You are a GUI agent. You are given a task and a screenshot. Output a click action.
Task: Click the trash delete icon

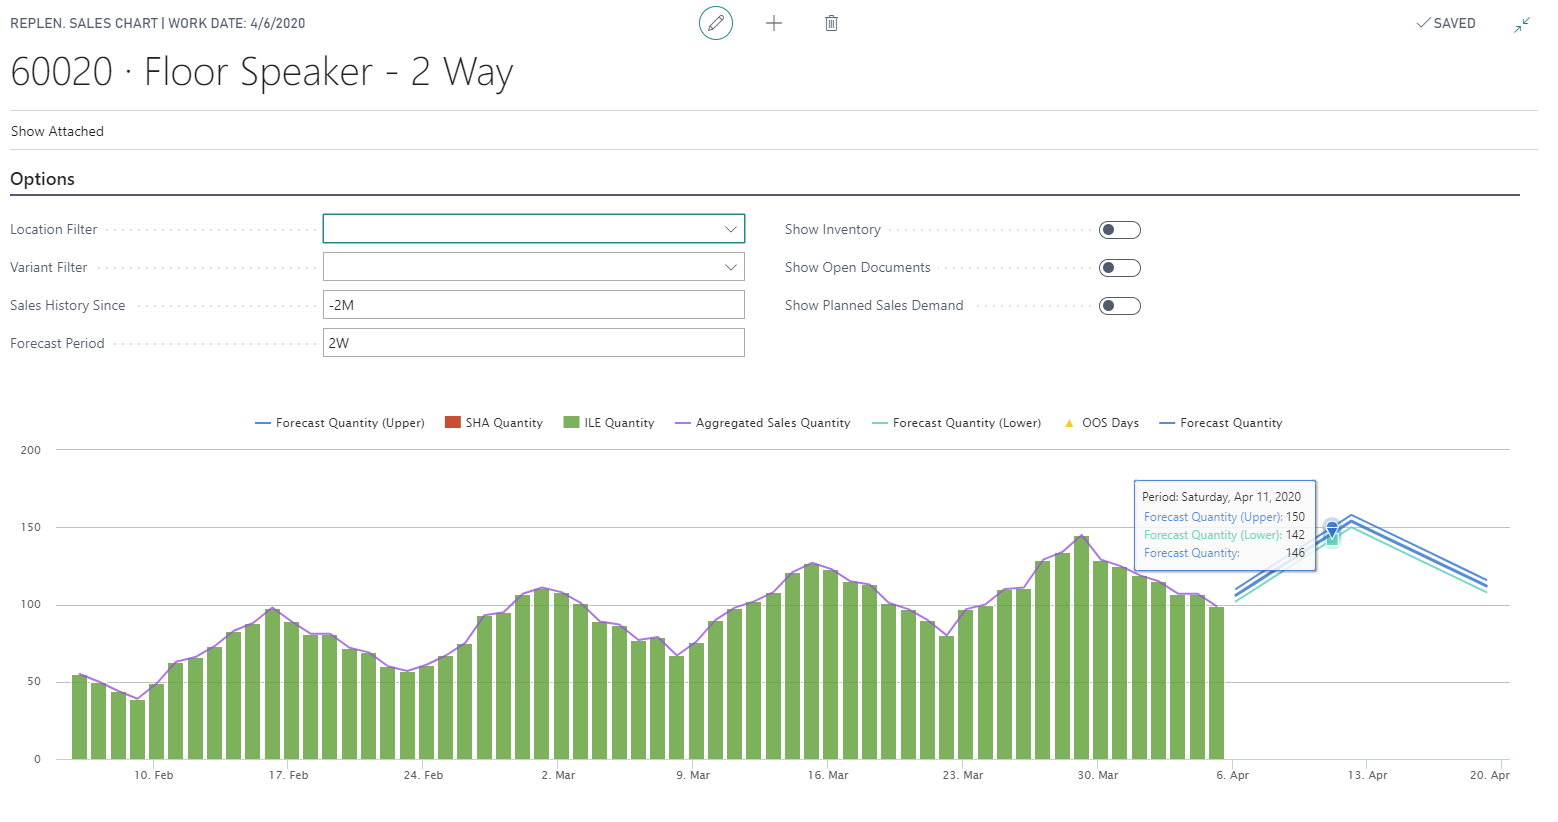point(831,23)
